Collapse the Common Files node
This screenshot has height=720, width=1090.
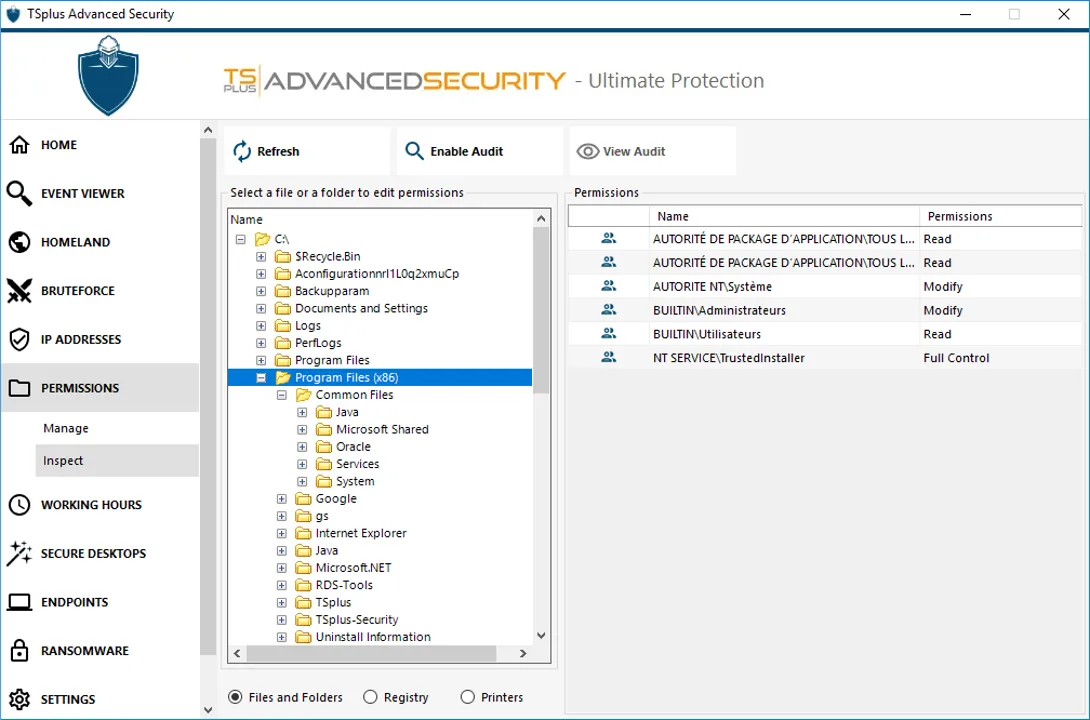click(282, 395)
